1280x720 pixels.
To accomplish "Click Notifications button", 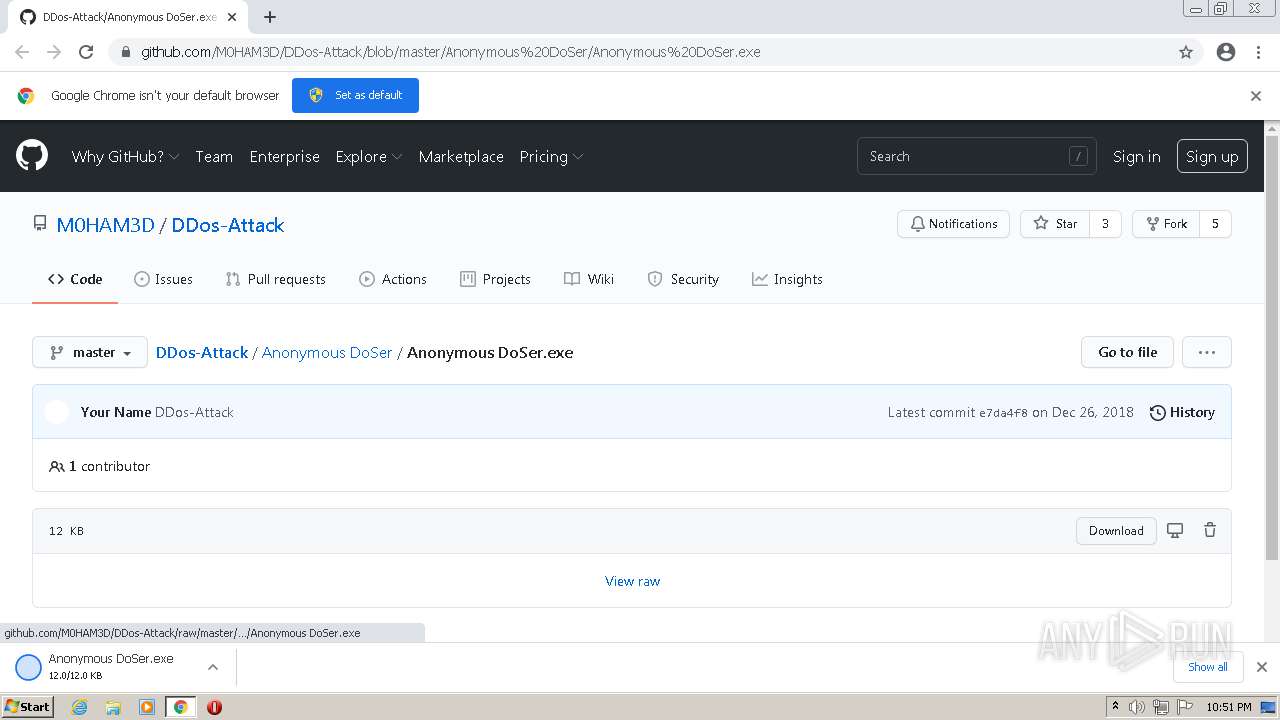I will pyautogui.click(x=953, y=224).
